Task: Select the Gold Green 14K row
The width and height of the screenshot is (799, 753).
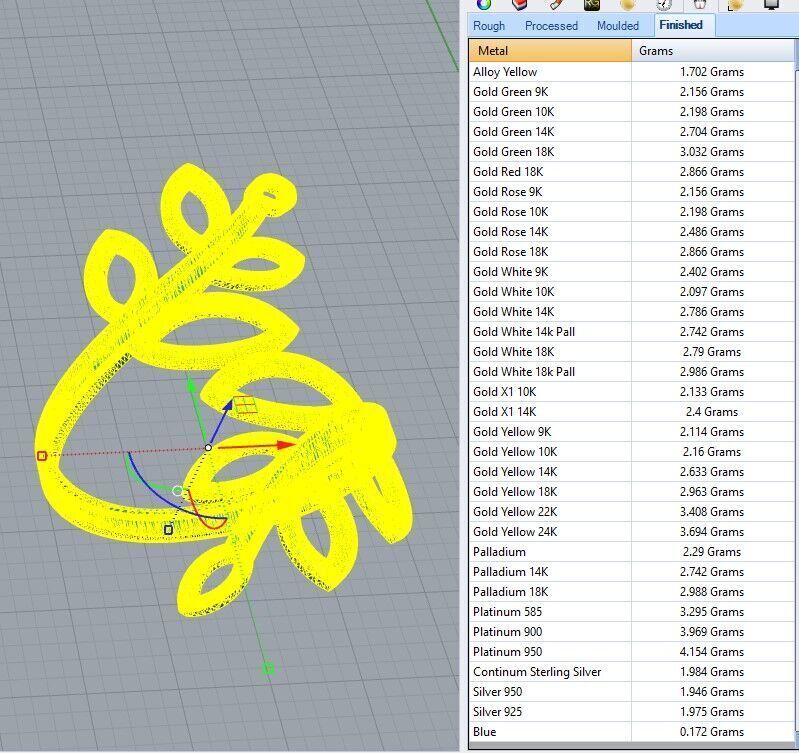Action: 631,131
